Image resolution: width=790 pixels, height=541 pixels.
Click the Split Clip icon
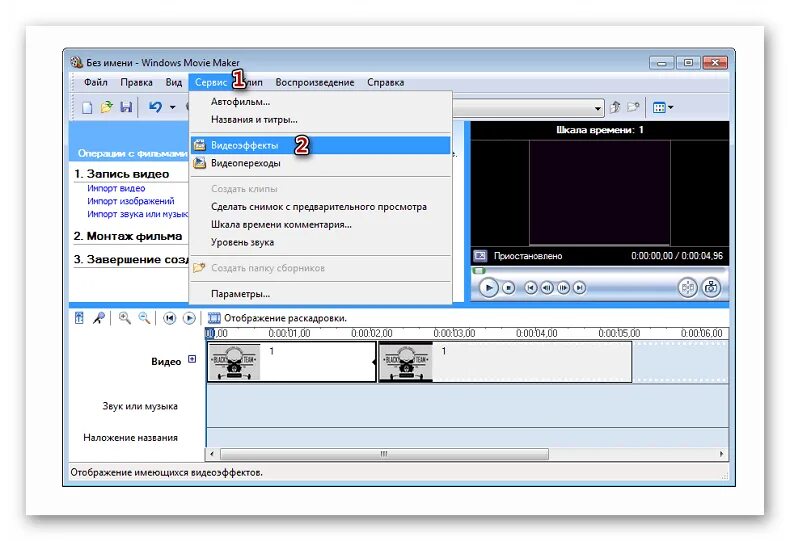pyautogui.click(x=687, y=288)
